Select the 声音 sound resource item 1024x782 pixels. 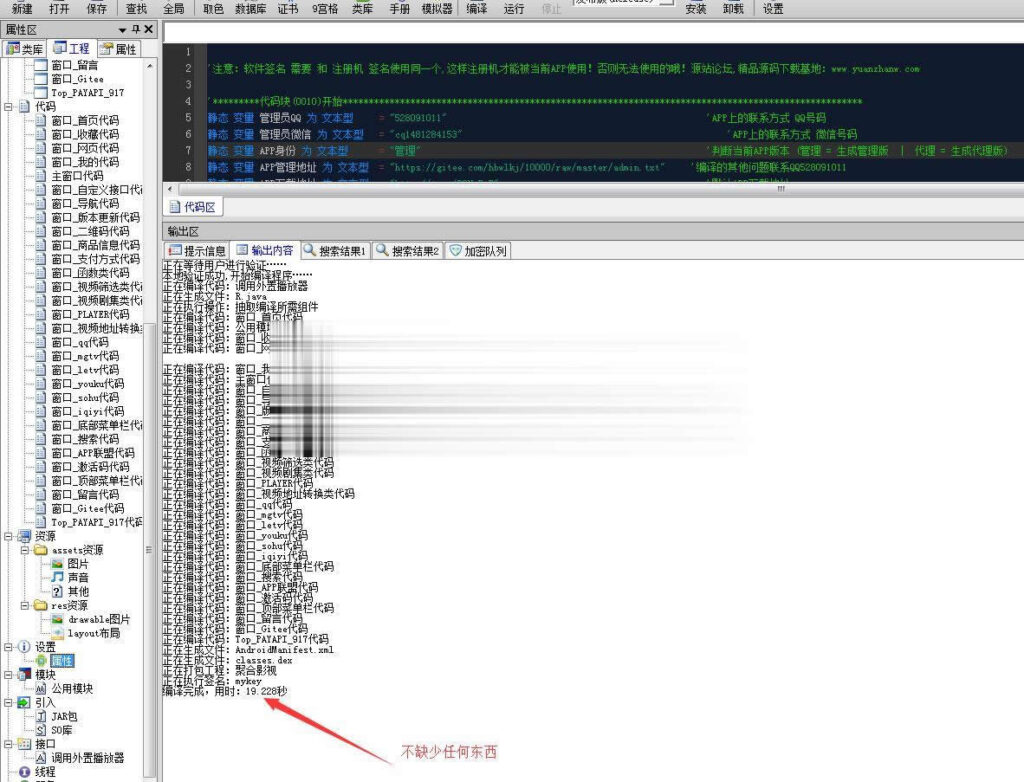[77, 578]
